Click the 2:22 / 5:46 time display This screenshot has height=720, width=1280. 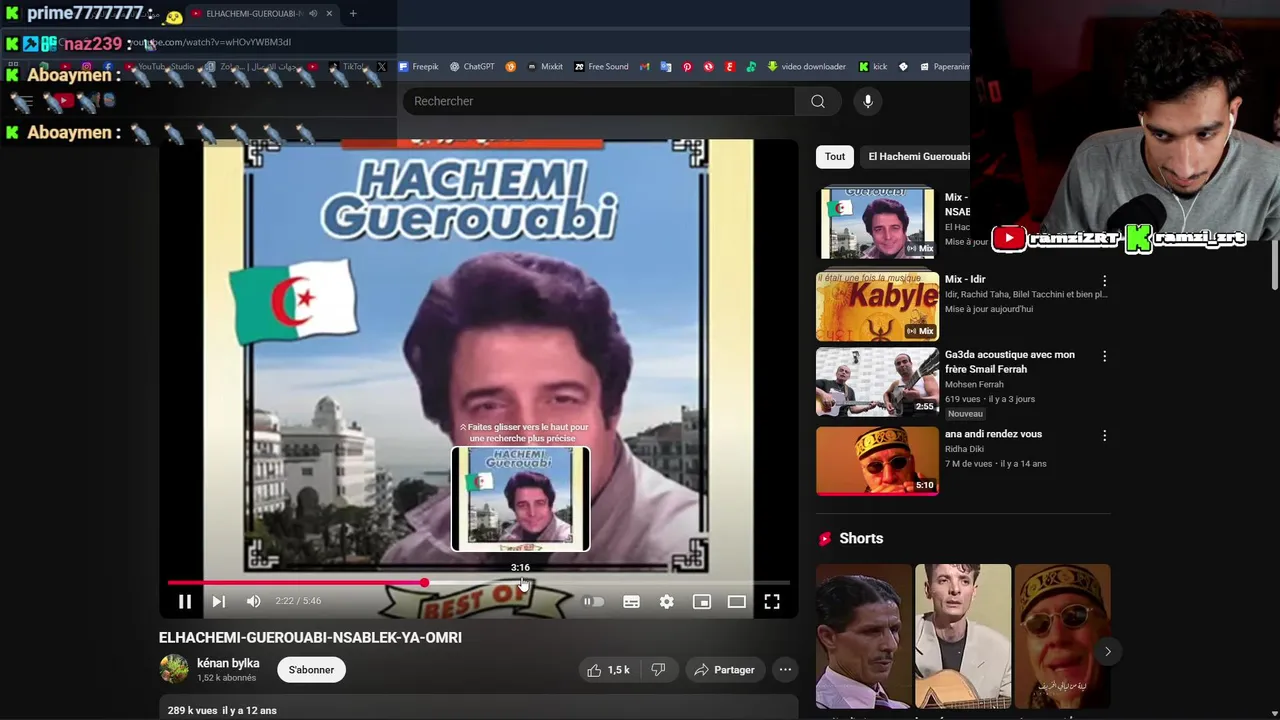tap(298, 601)
